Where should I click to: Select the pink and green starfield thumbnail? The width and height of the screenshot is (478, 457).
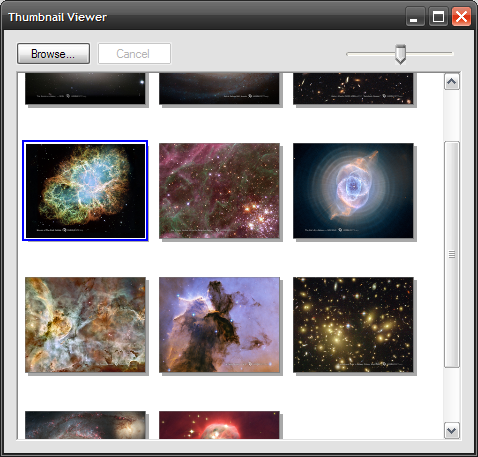coord(219,191)
